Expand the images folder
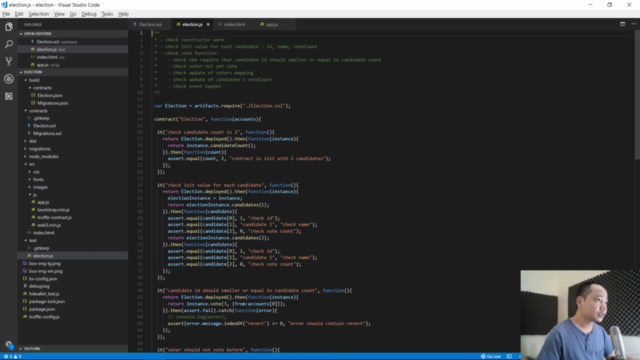640x360 pixels. [73, 187]
